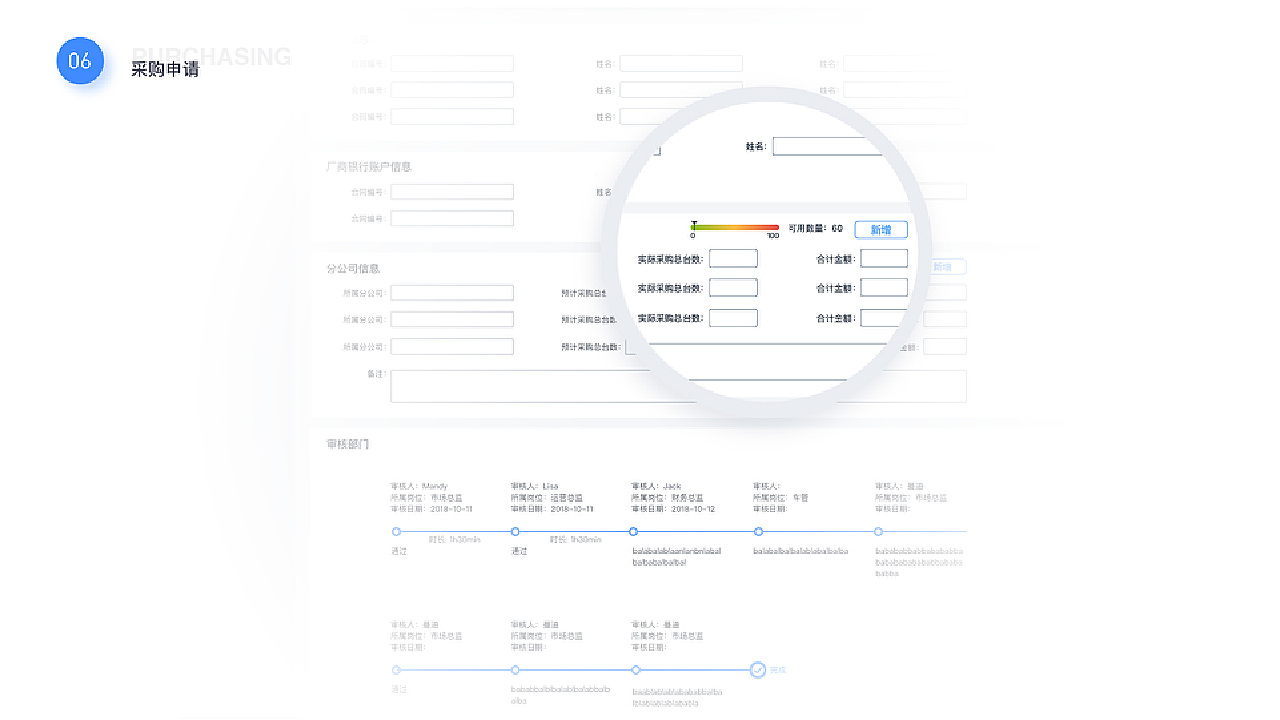Click the 采购申请 page title

point(165,70)
